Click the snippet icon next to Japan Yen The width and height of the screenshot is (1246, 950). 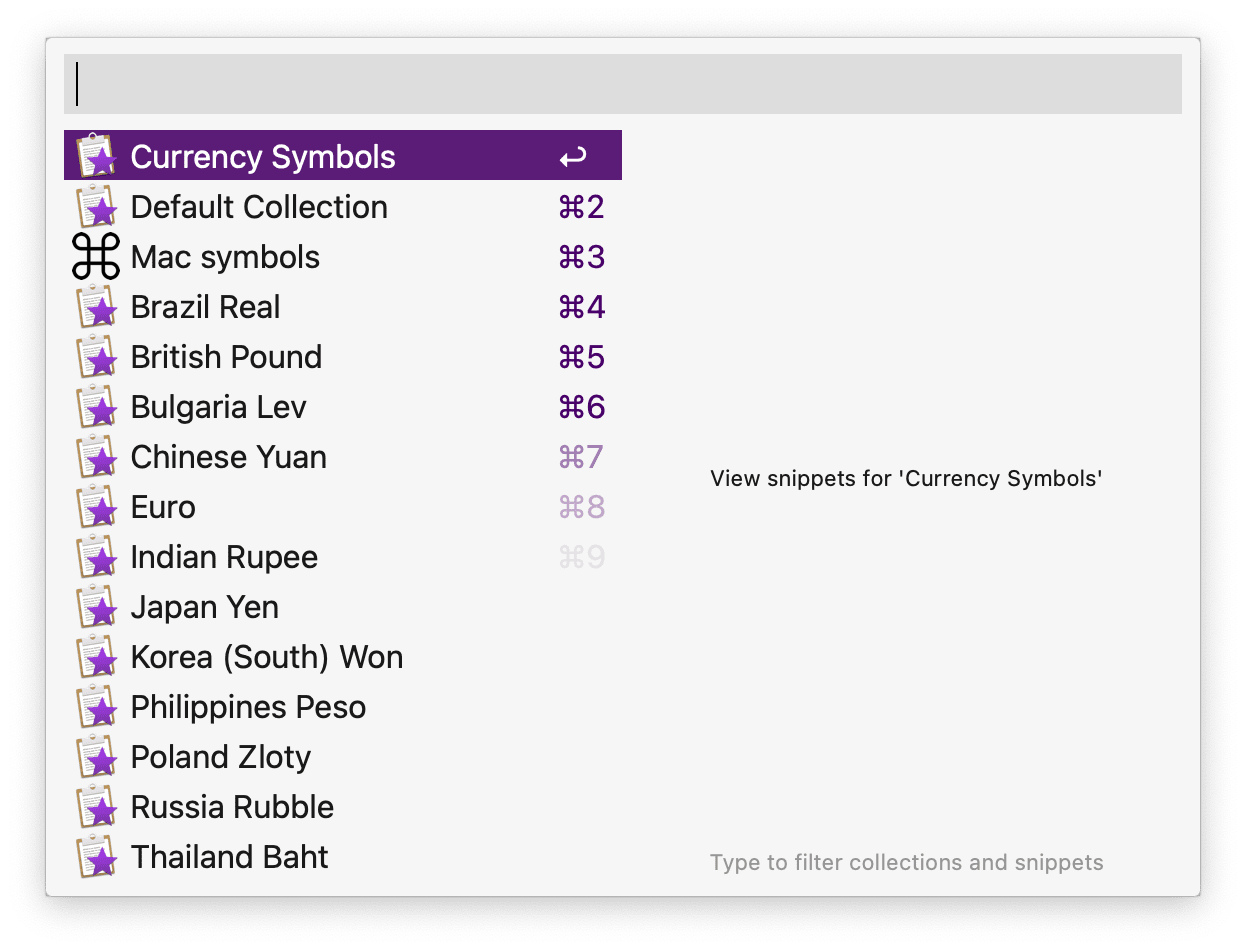pos(96,606)
